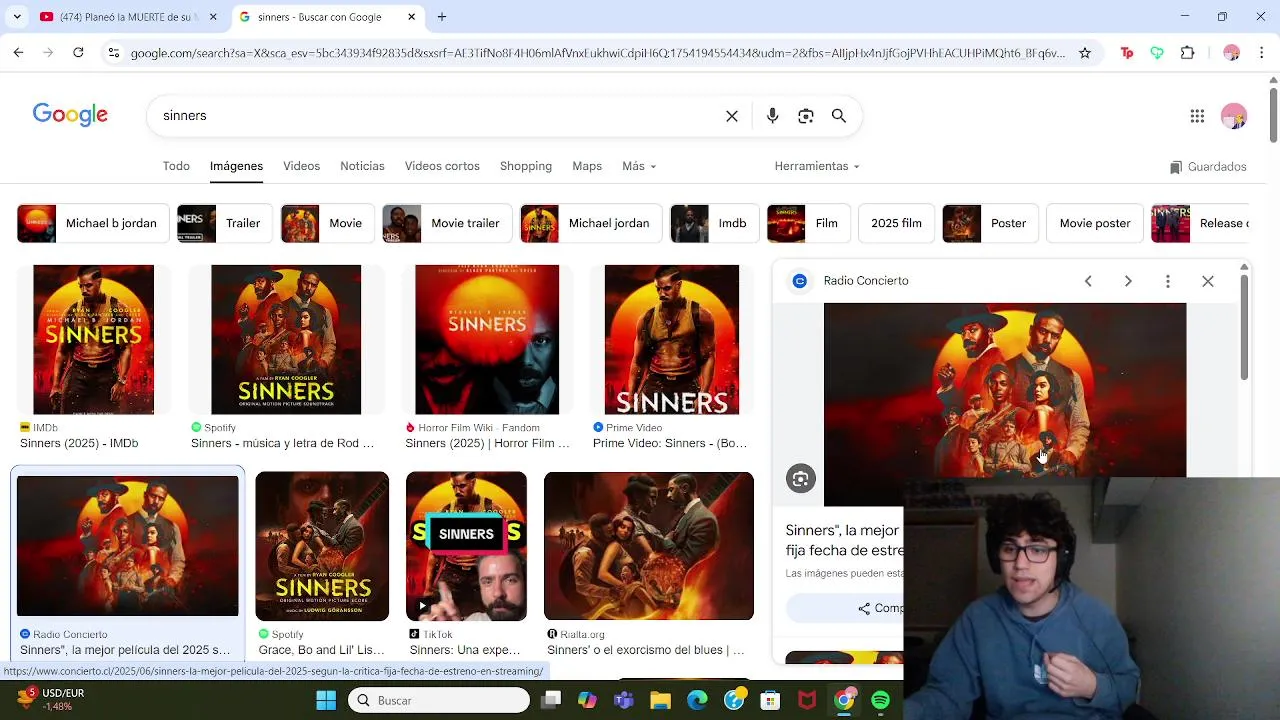
Task: Open Spotify Sinners soundtrack thumbnail
Action: click(286, 340)
